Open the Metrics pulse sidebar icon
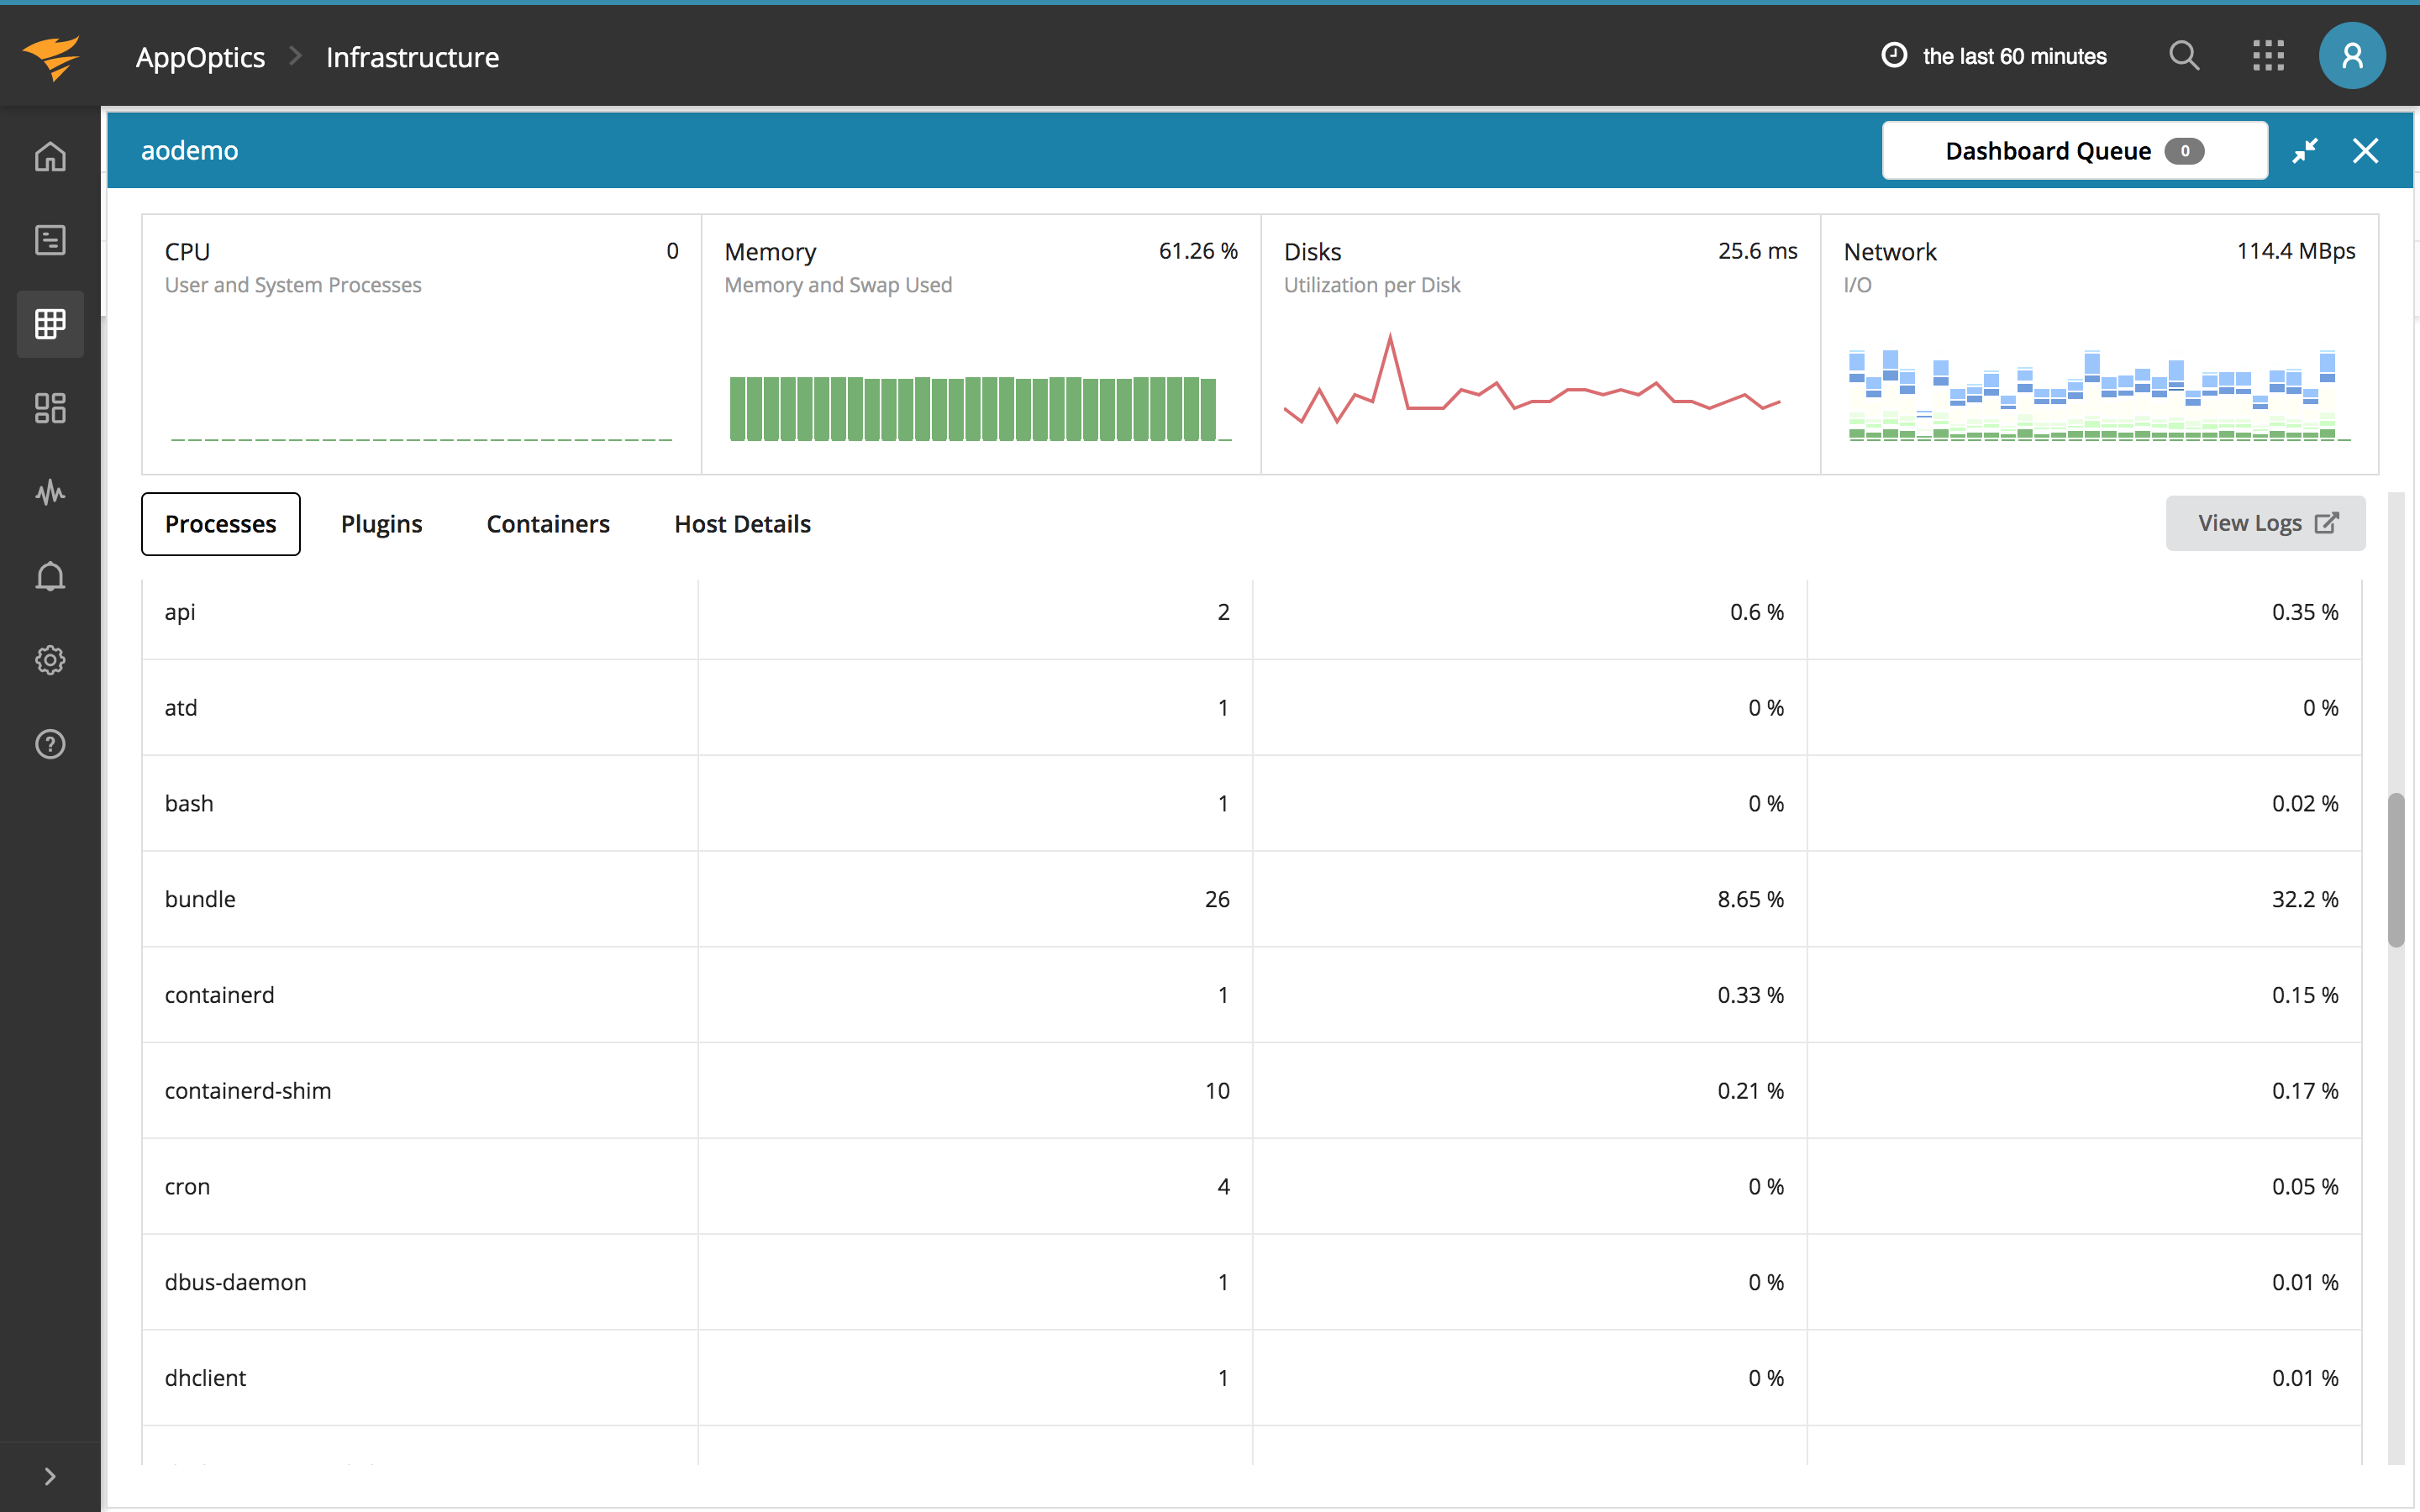This screenshot has width=2420, height=1512. click(50, 492)
